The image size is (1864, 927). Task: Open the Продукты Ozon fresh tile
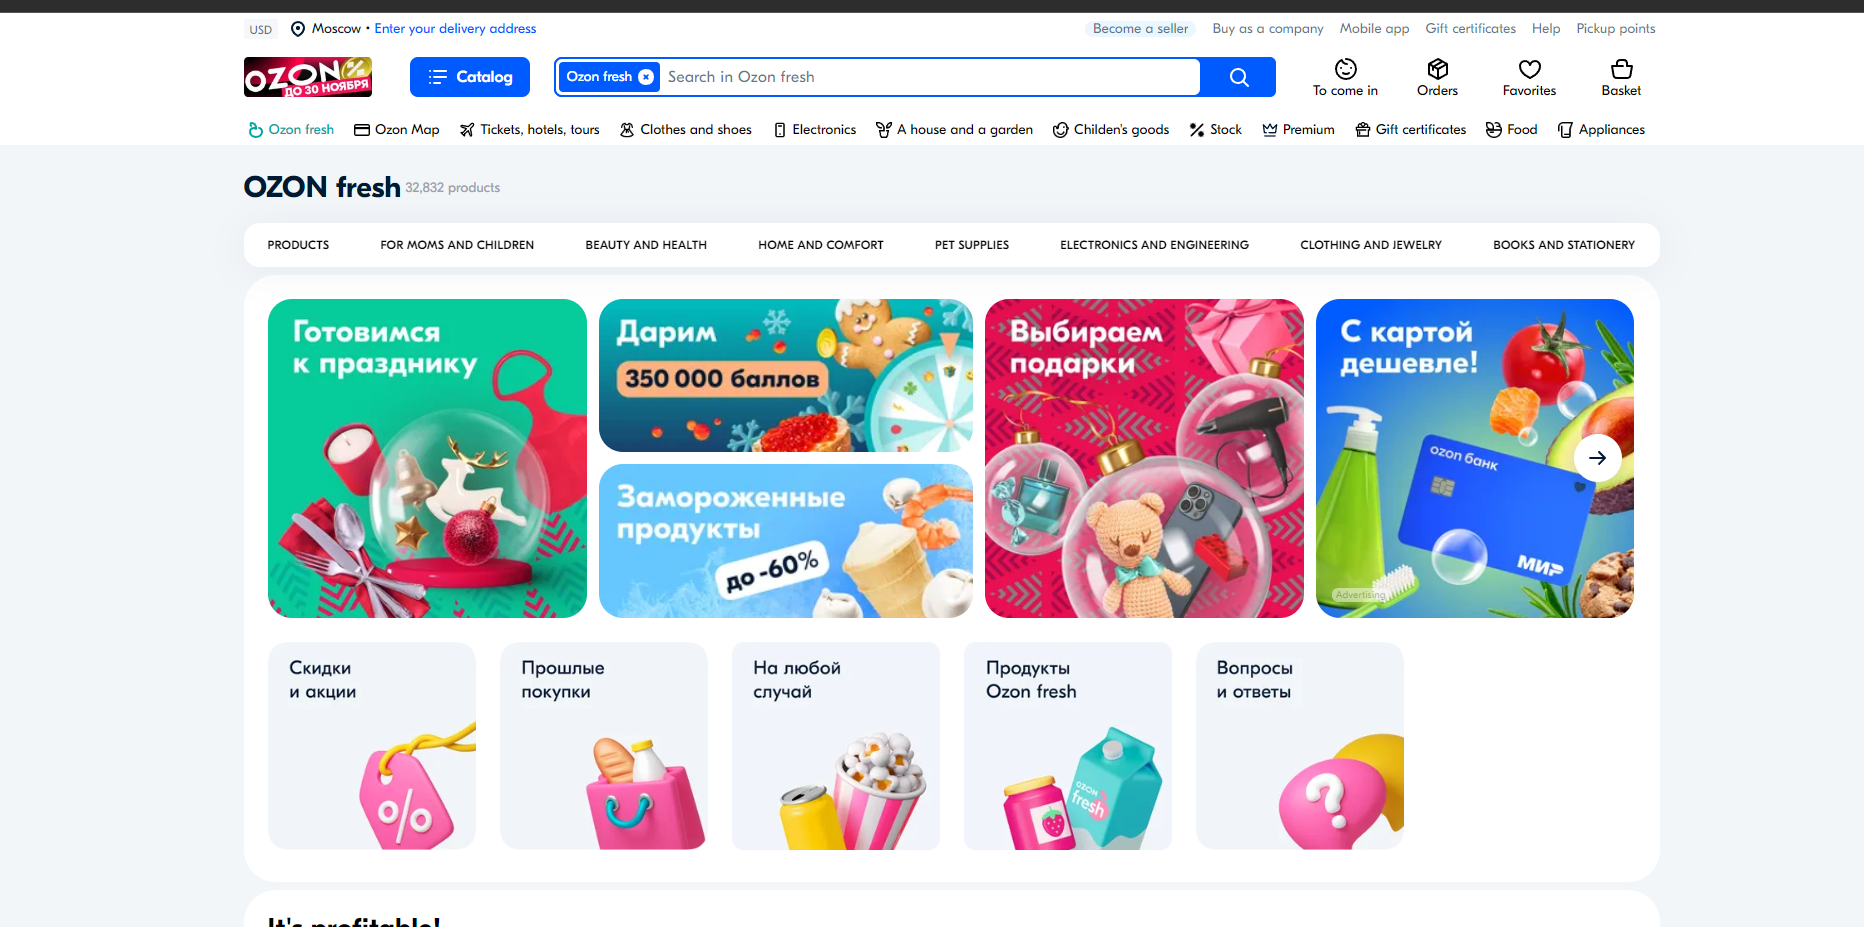(1068, 746)
